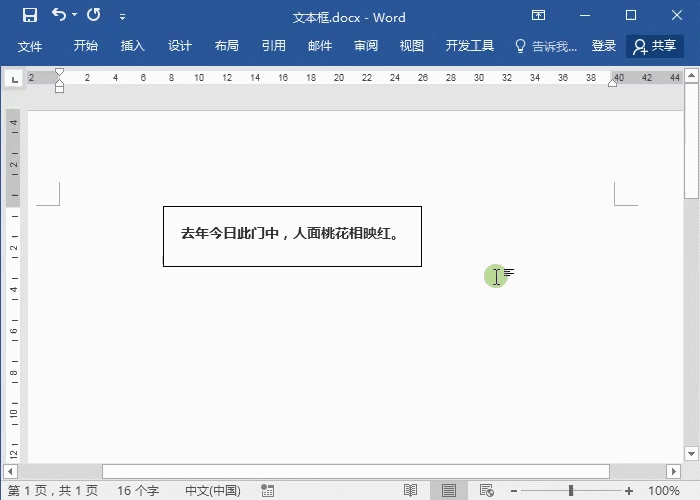Switch to the 开始 tab

pos(86,46)
